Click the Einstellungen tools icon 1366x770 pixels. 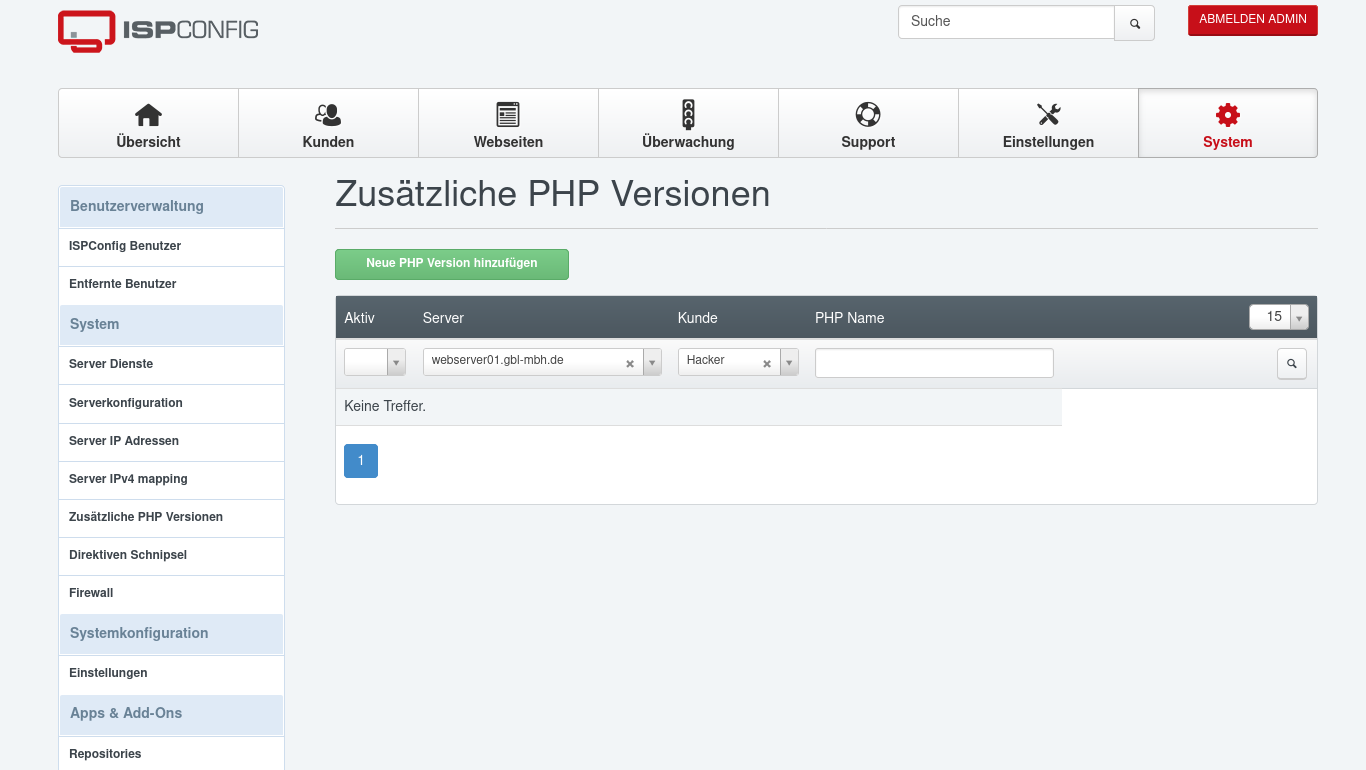(x=1047, y=113)
